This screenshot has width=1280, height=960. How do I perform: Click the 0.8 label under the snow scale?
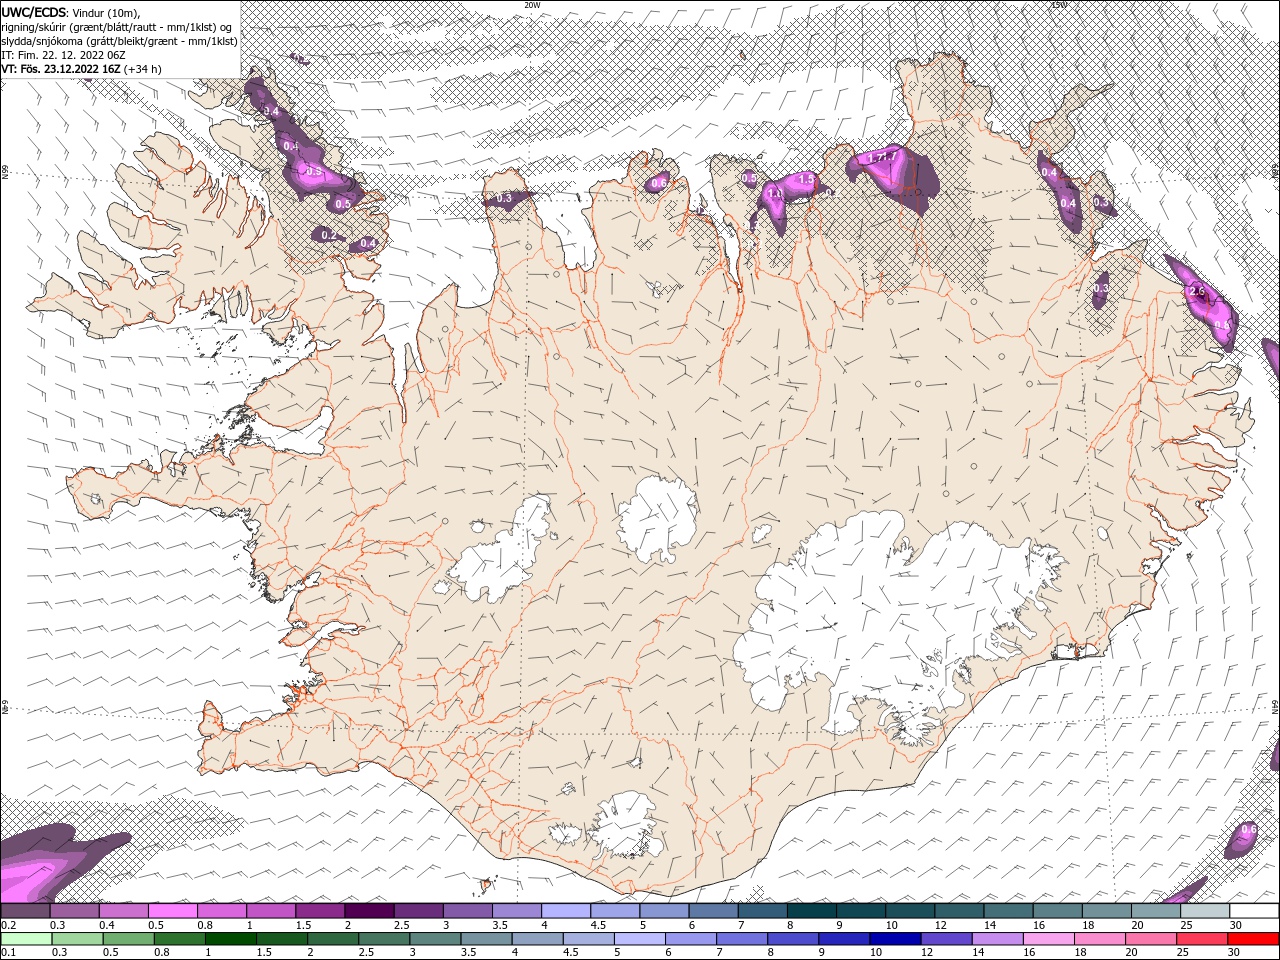(204, 925)
